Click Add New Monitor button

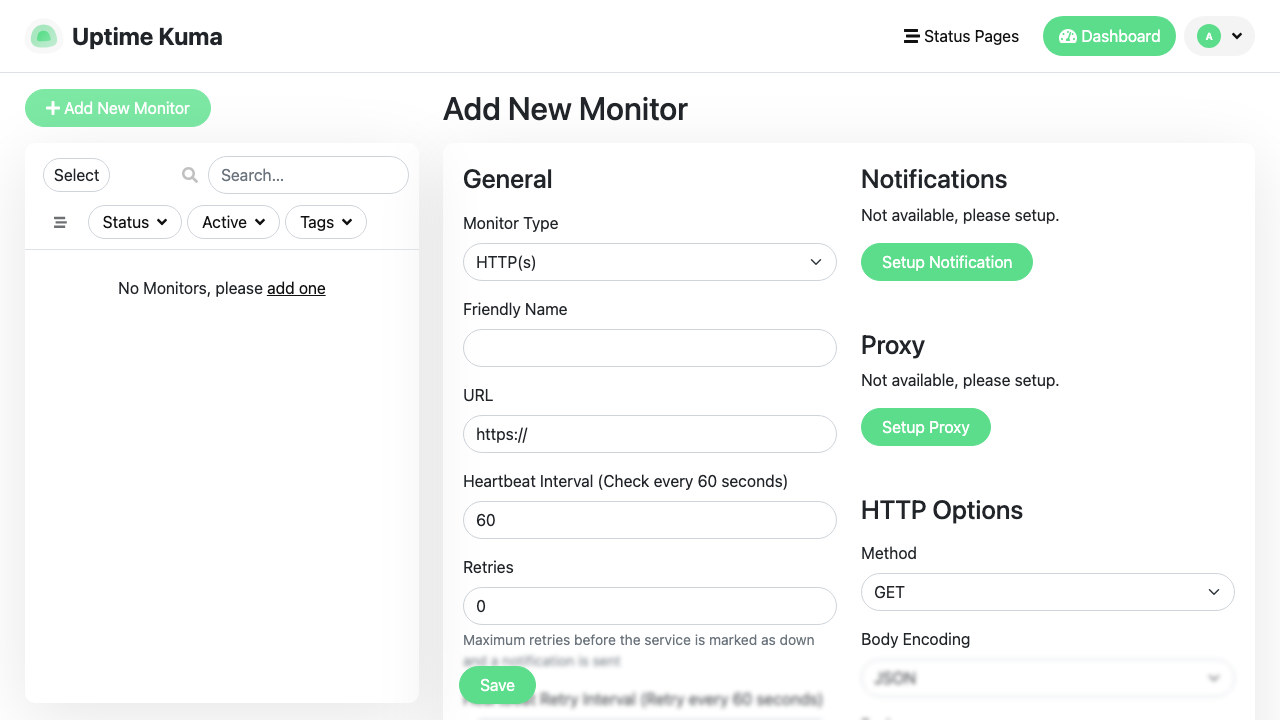click(118, 108)
